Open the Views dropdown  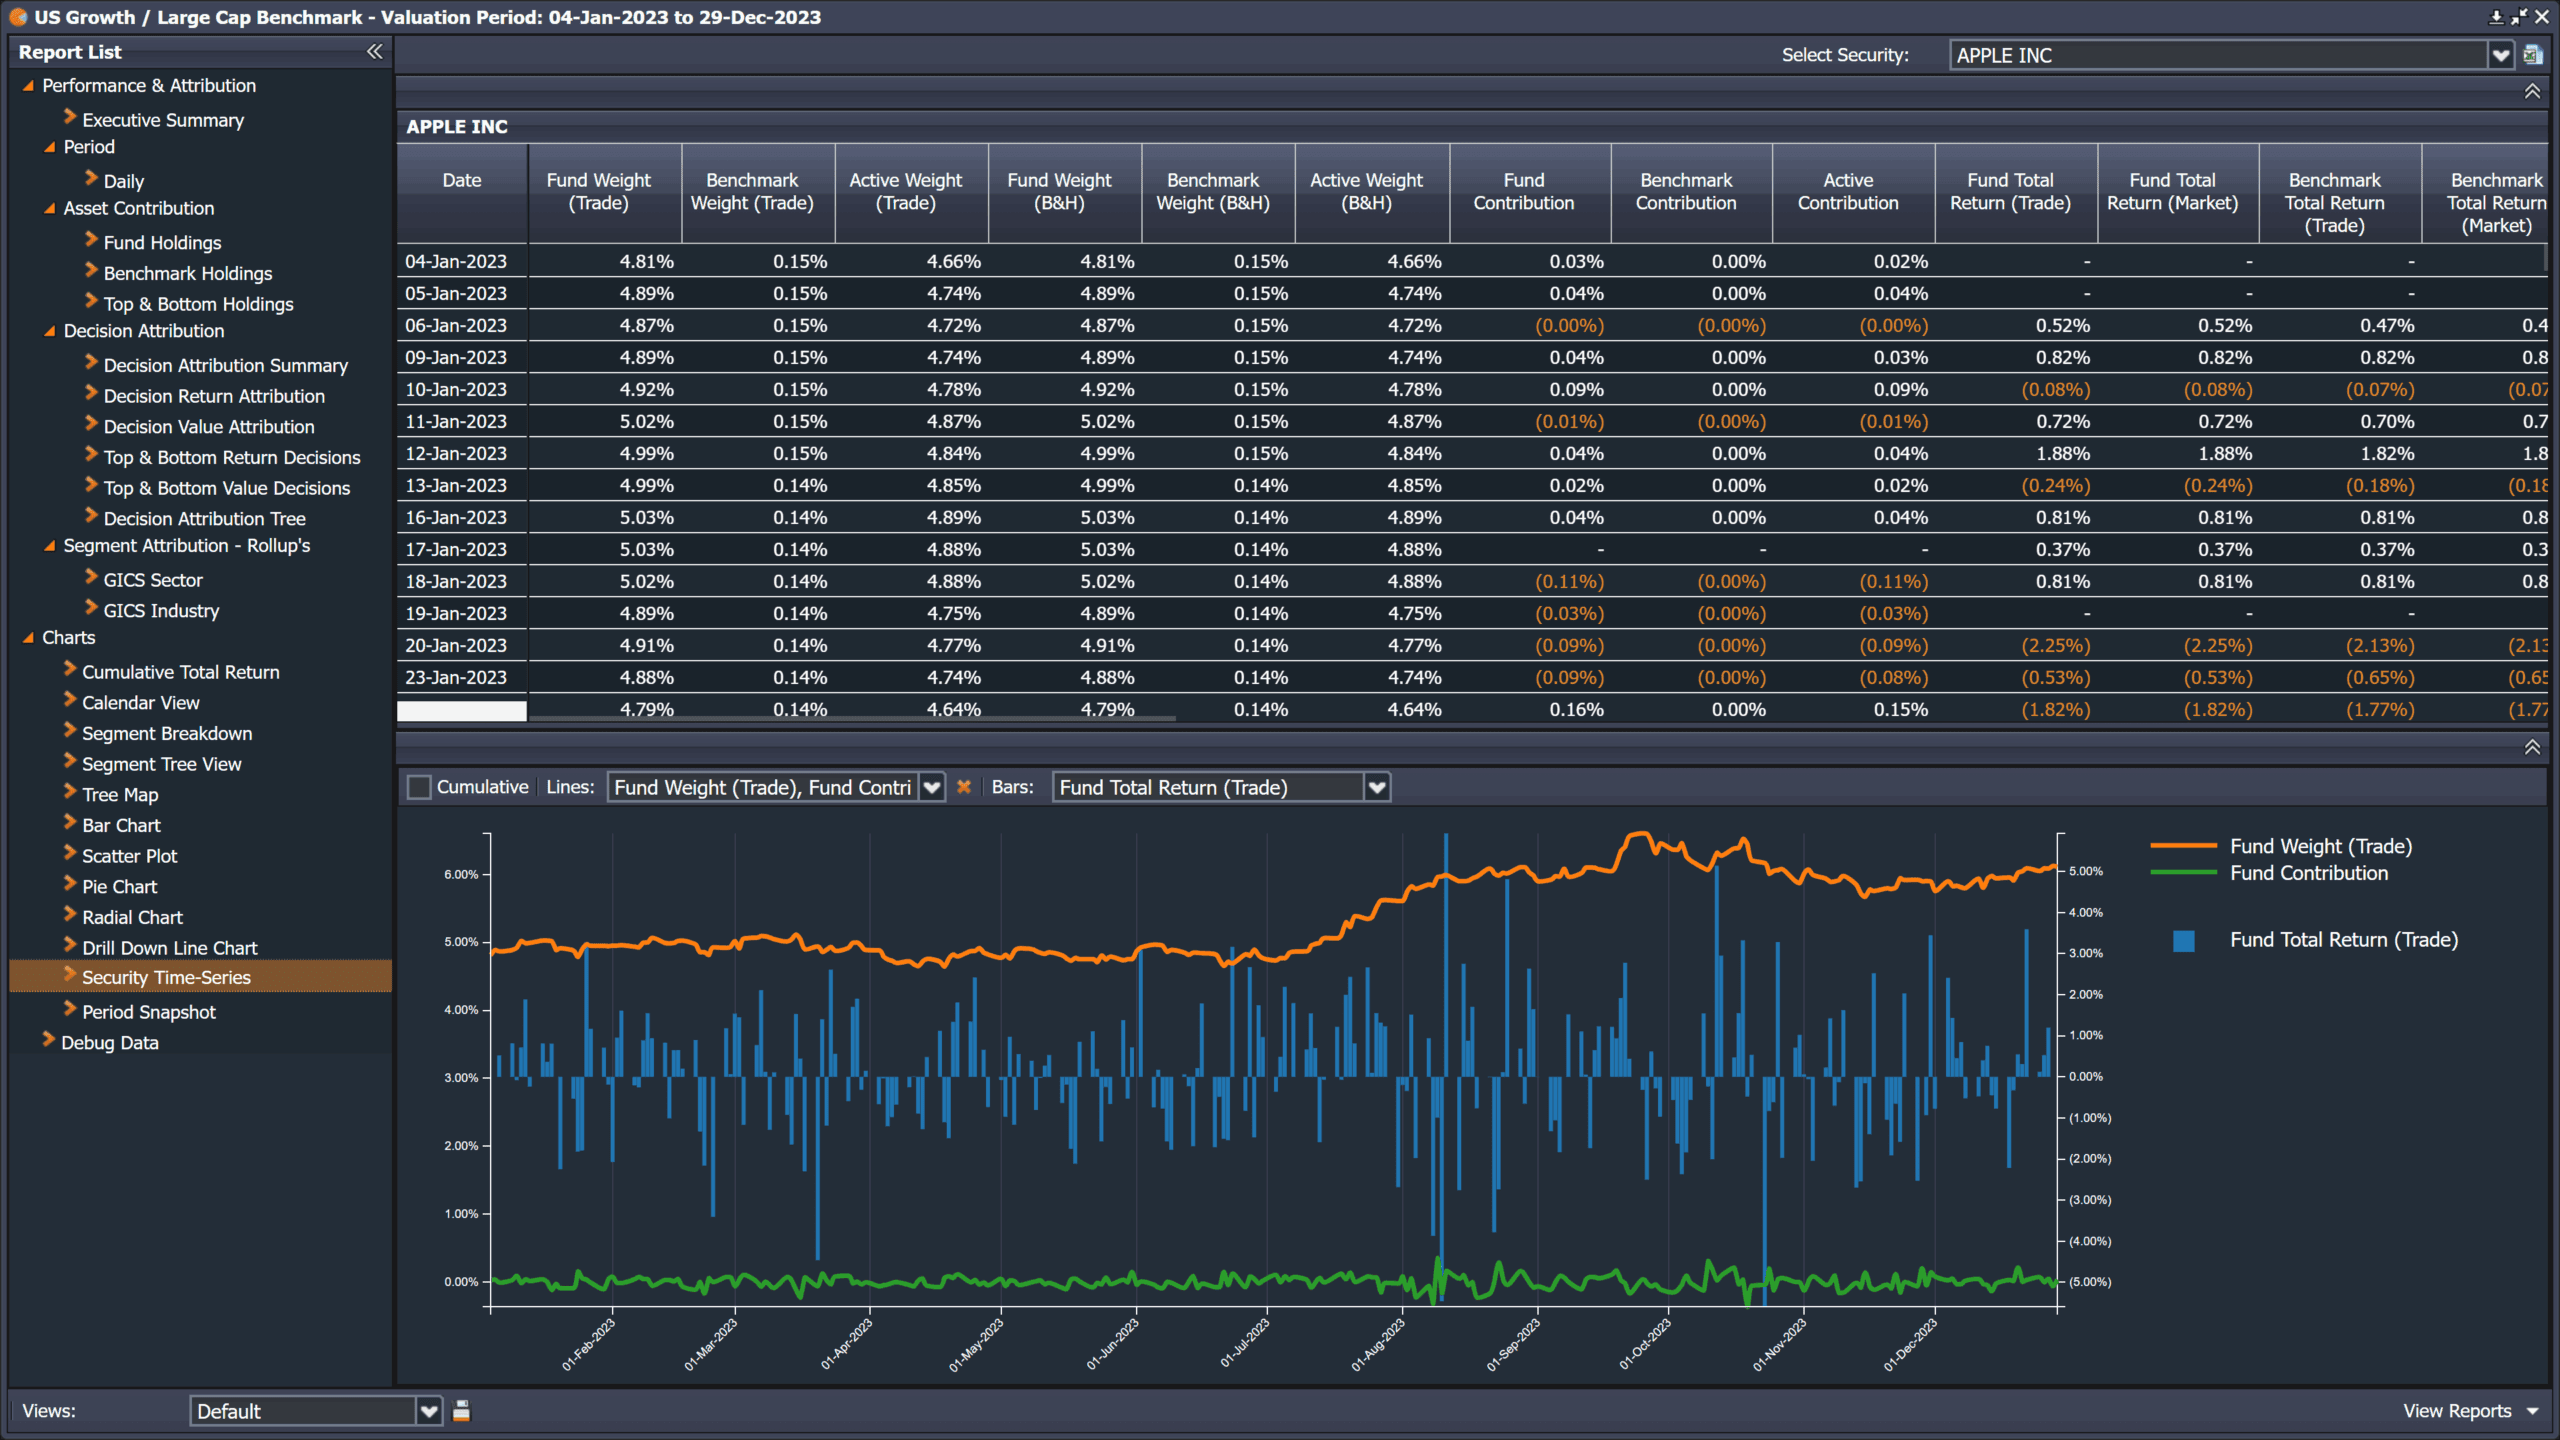coord(429,1411)
